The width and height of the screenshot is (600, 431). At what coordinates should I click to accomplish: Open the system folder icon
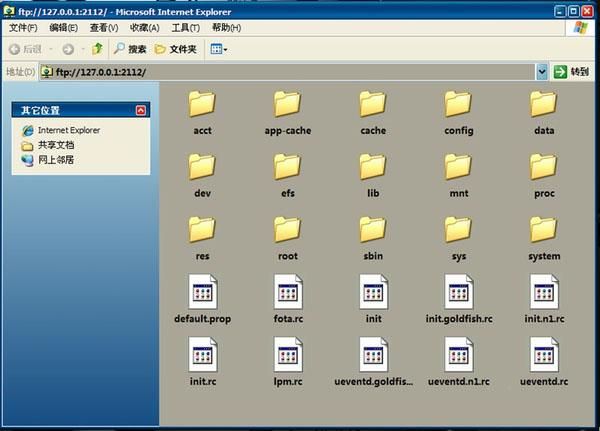point(544,229)
